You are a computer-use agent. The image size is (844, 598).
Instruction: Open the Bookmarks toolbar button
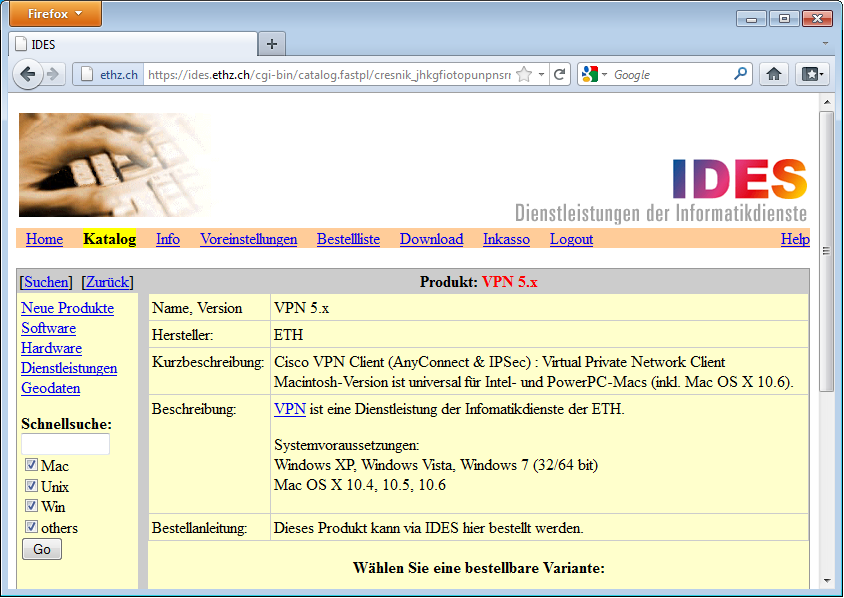(812, 74)
